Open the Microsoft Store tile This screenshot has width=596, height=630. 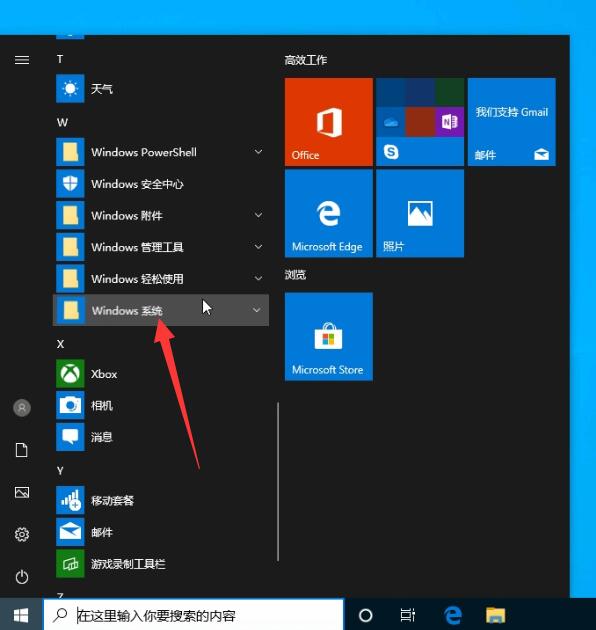tap(329, 336)
